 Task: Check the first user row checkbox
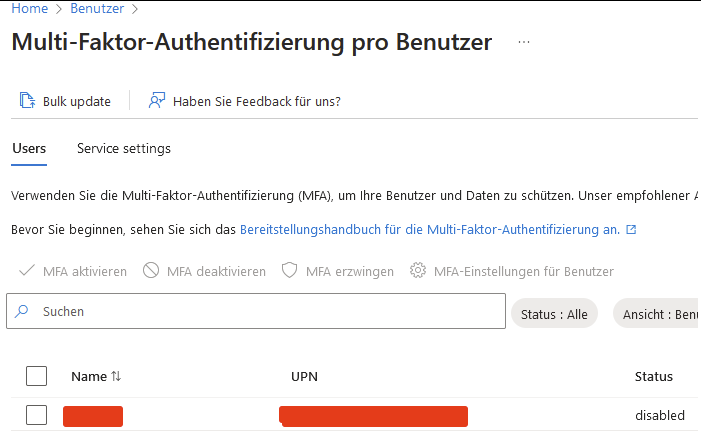(37, 415)
